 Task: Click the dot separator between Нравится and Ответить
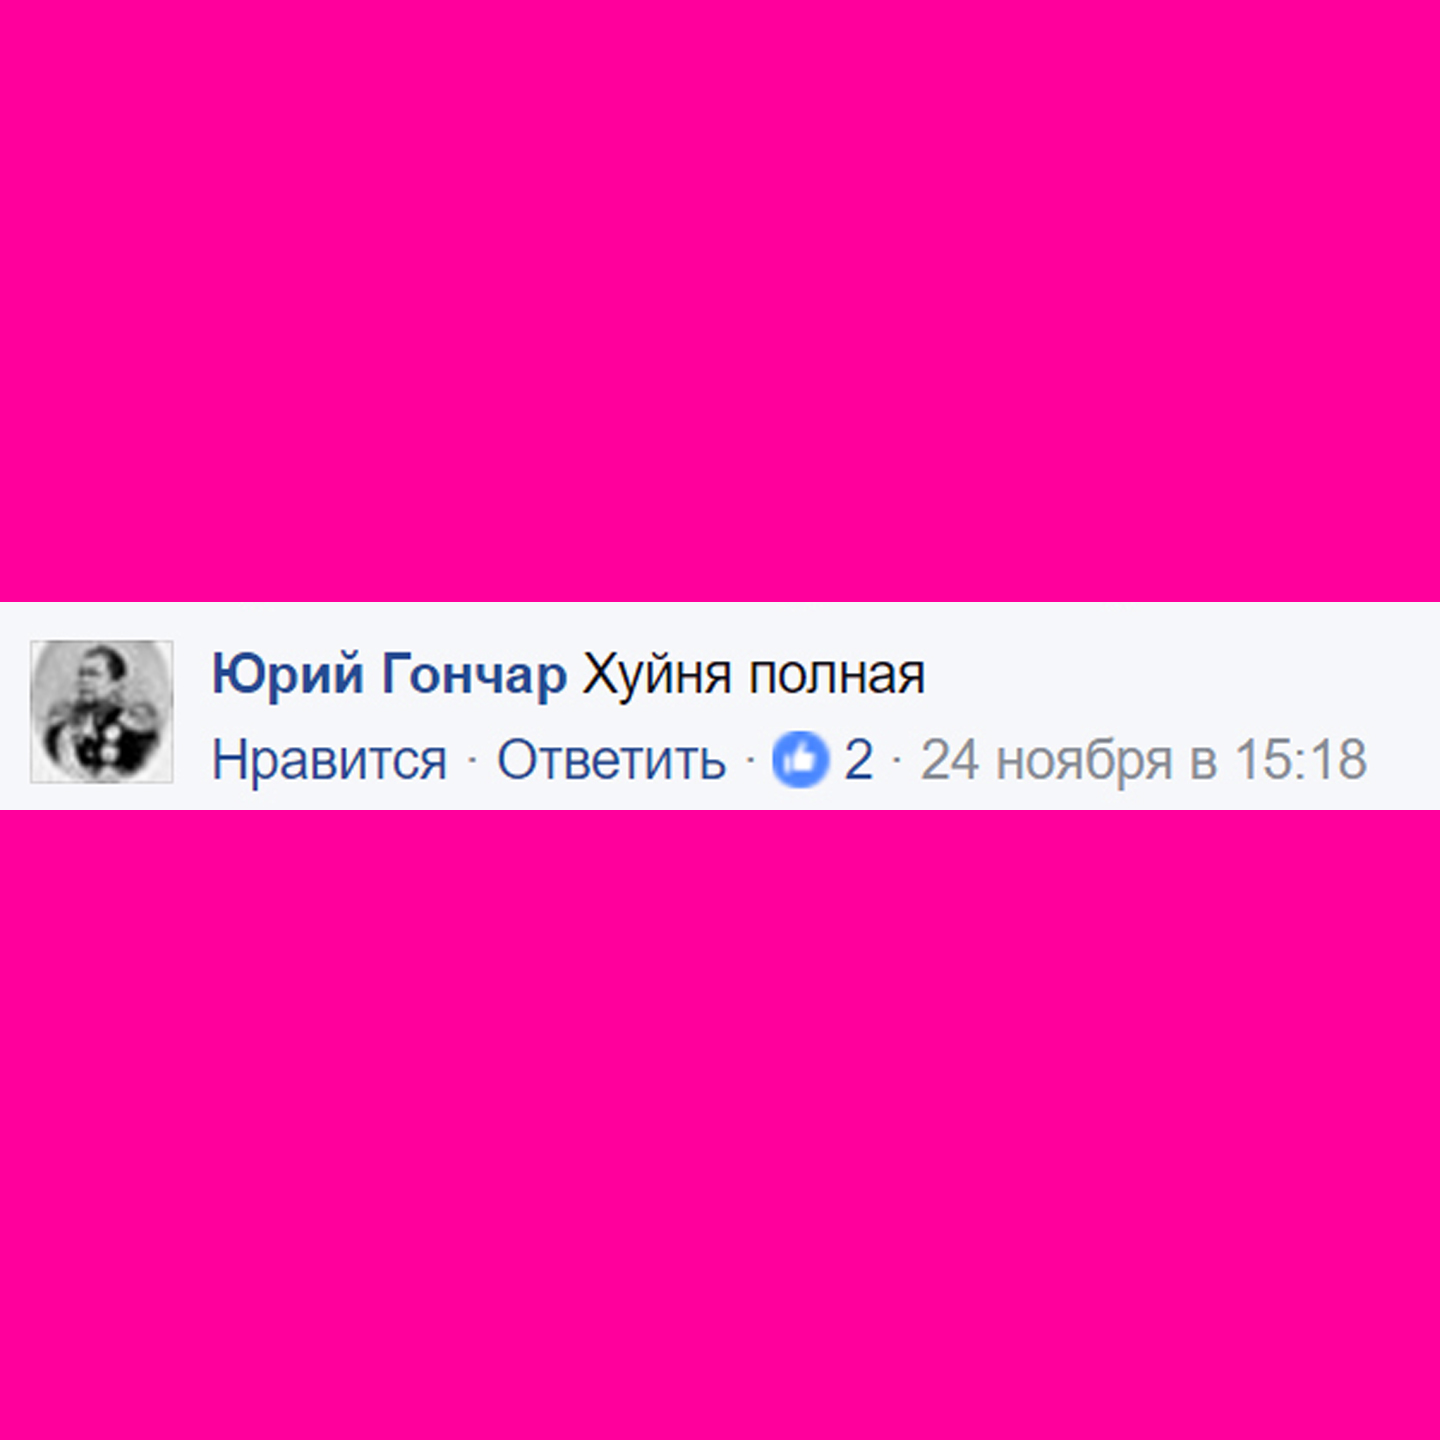click(472, 762)
